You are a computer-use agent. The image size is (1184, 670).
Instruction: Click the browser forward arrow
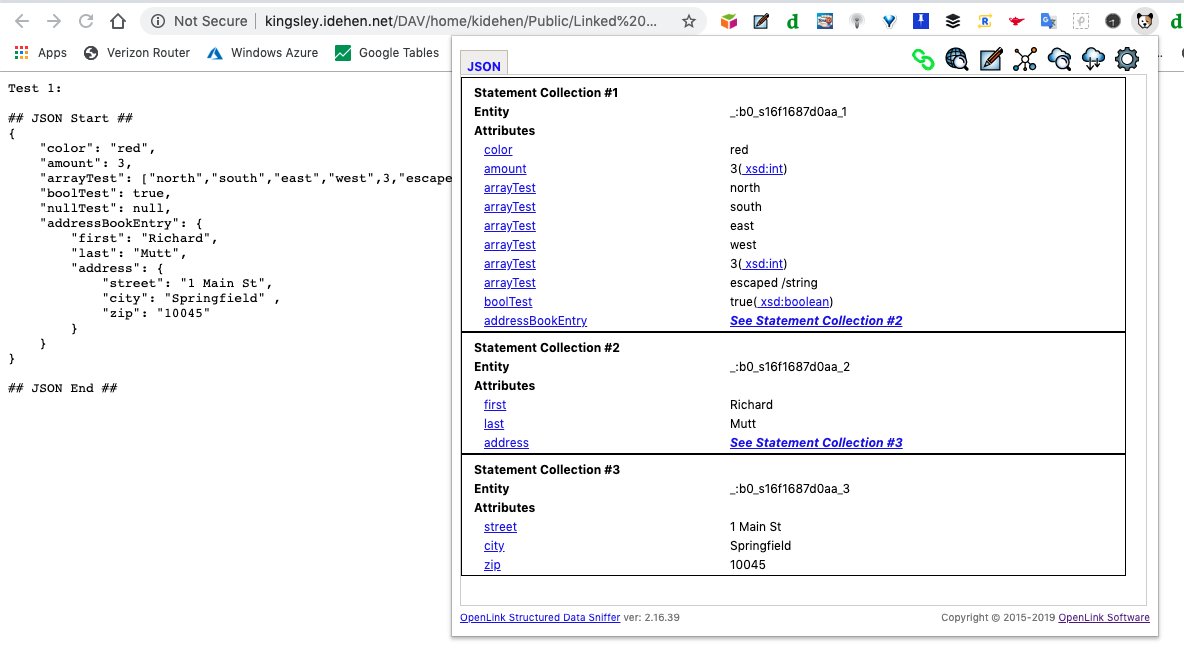[x=54, y=21]
